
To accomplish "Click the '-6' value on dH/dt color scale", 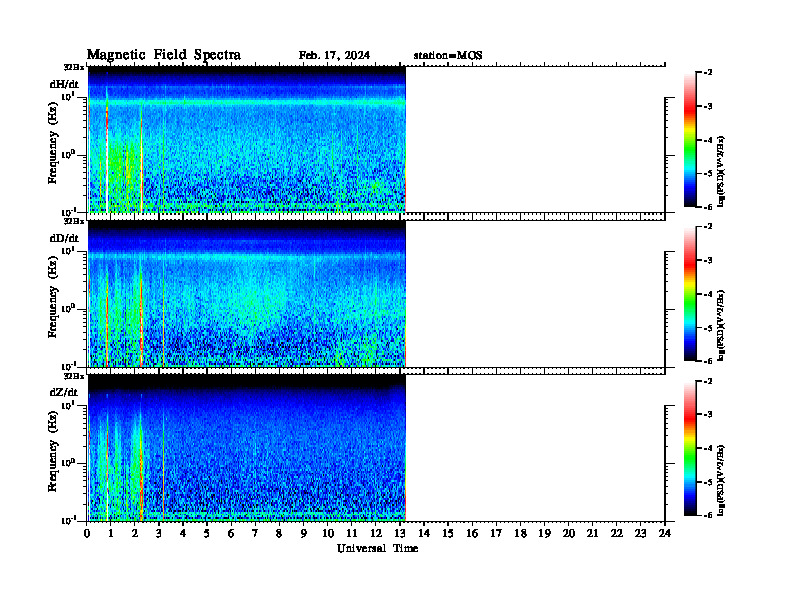I will [x=708, y=207].
